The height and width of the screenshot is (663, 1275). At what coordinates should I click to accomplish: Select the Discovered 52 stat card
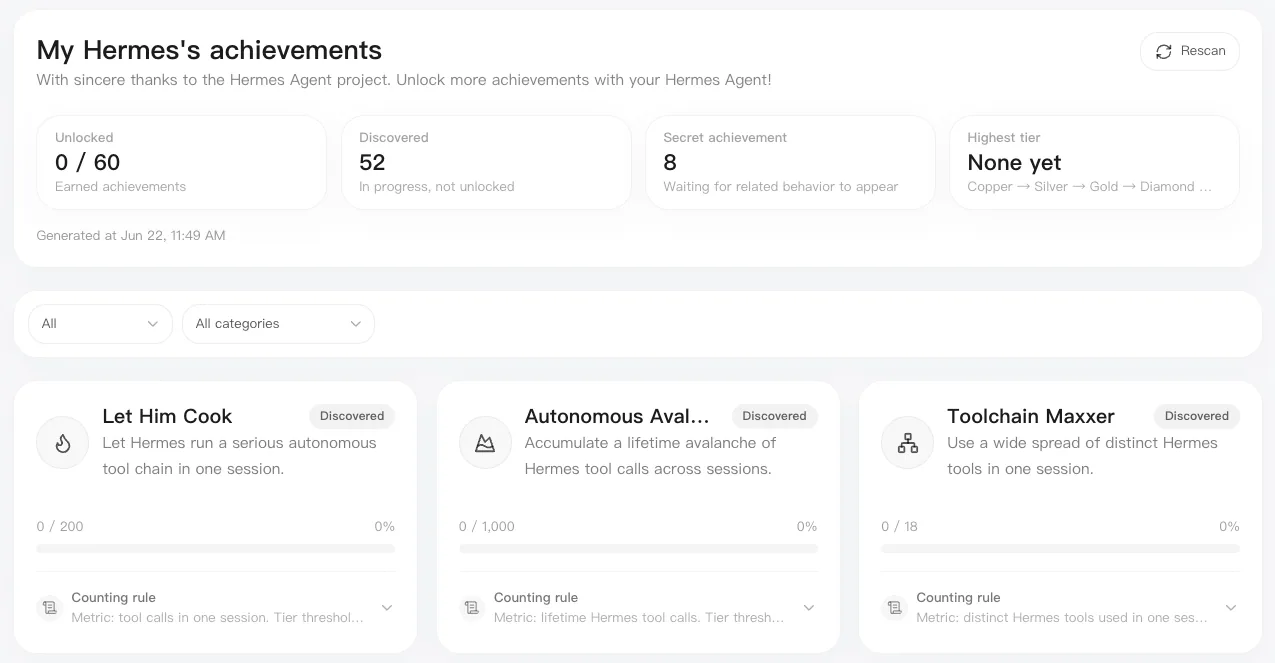pyautogui.click(x=486, y=162)
